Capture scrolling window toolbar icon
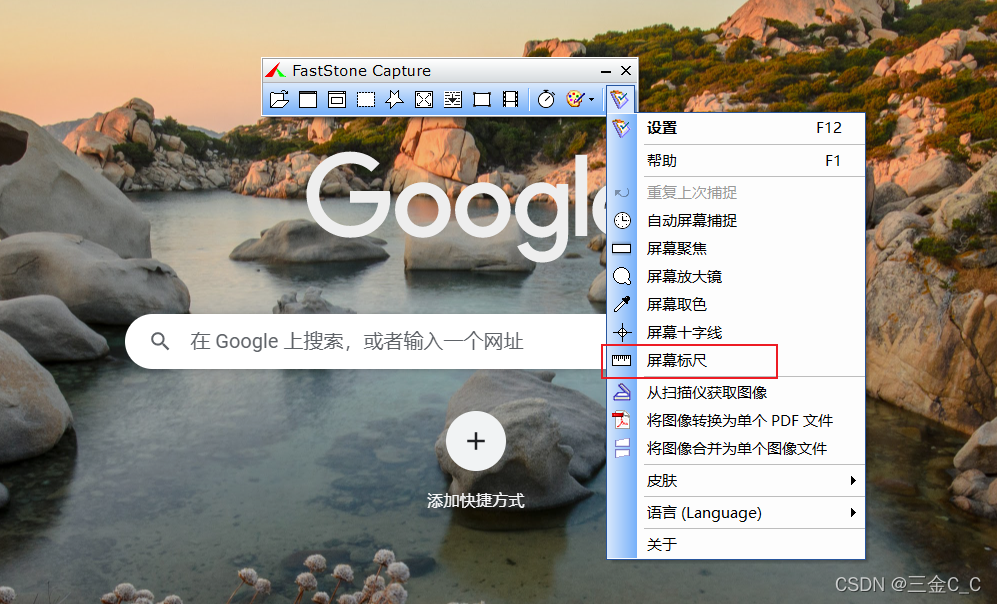The width and height of the screenshot is (997, 604). 453,99
